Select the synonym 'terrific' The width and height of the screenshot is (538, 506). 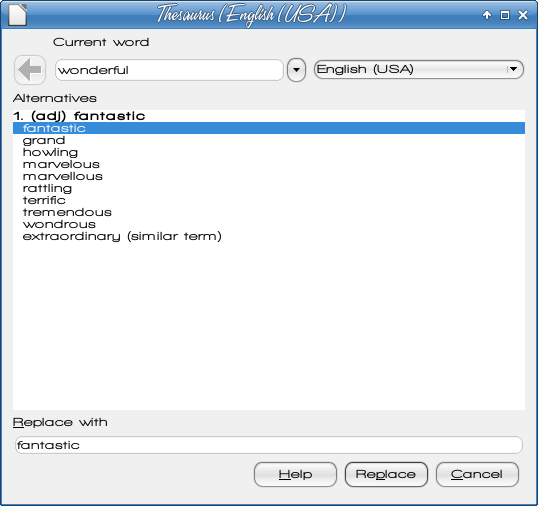point(269,200)
